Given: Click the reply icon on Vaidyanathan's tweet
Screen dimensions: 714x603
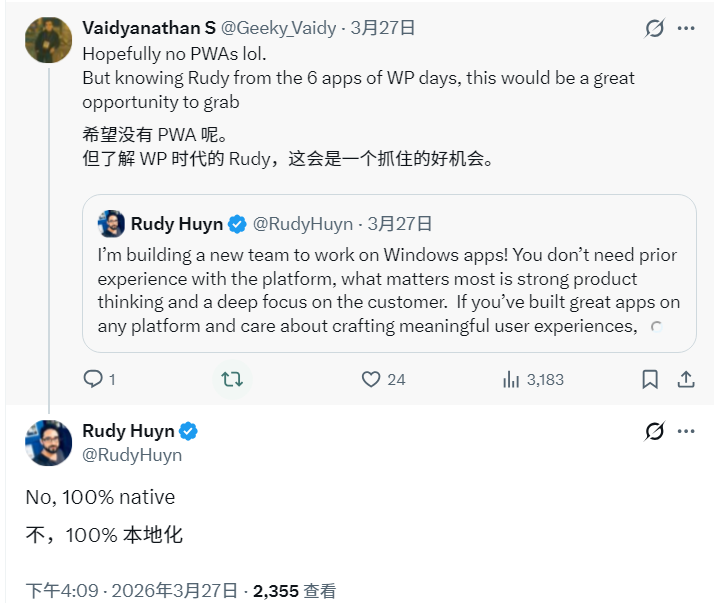Looking at the screenshot, I should (93, 379).
